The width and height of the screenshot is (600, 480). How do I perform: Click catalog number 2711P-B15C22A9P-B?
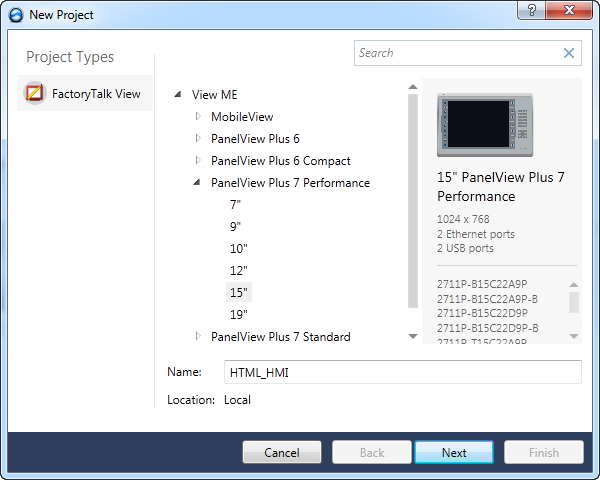coord(488,299)
